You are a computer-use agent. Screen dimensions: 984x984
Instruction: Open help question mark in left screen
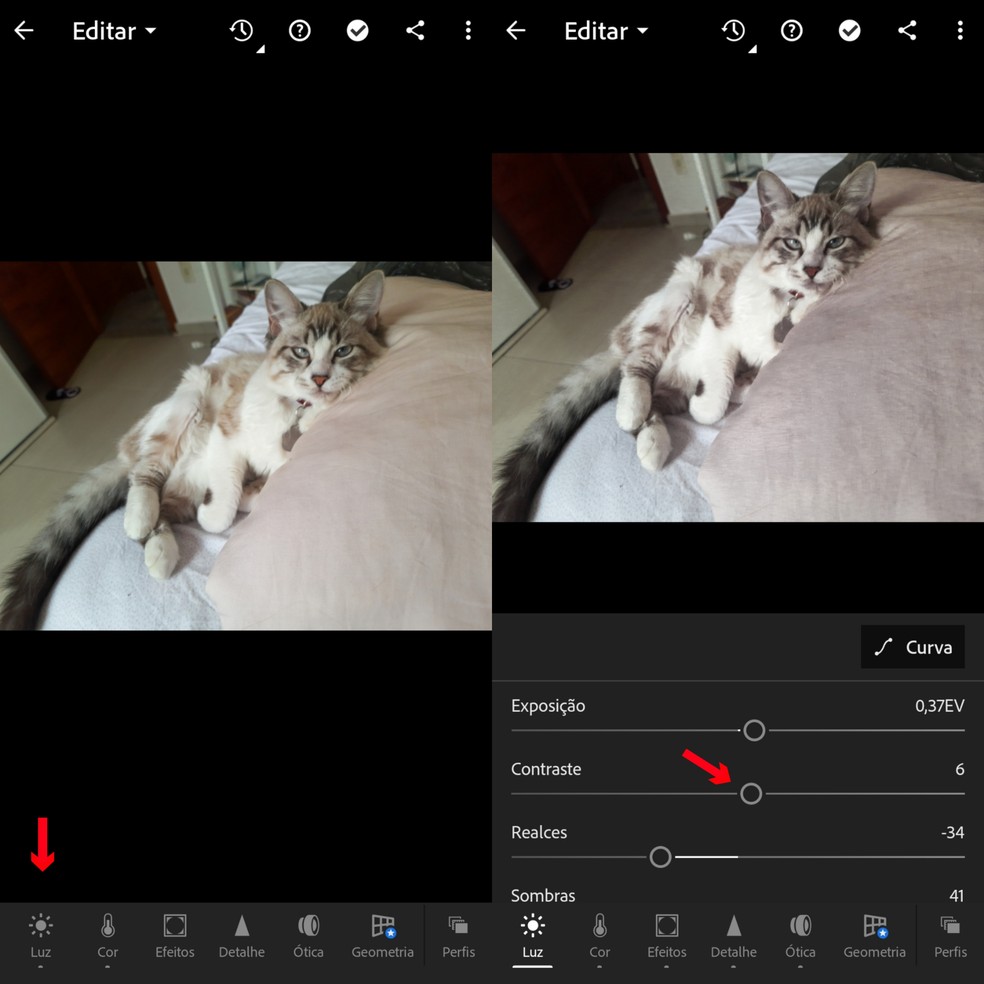tap(300, 30)
